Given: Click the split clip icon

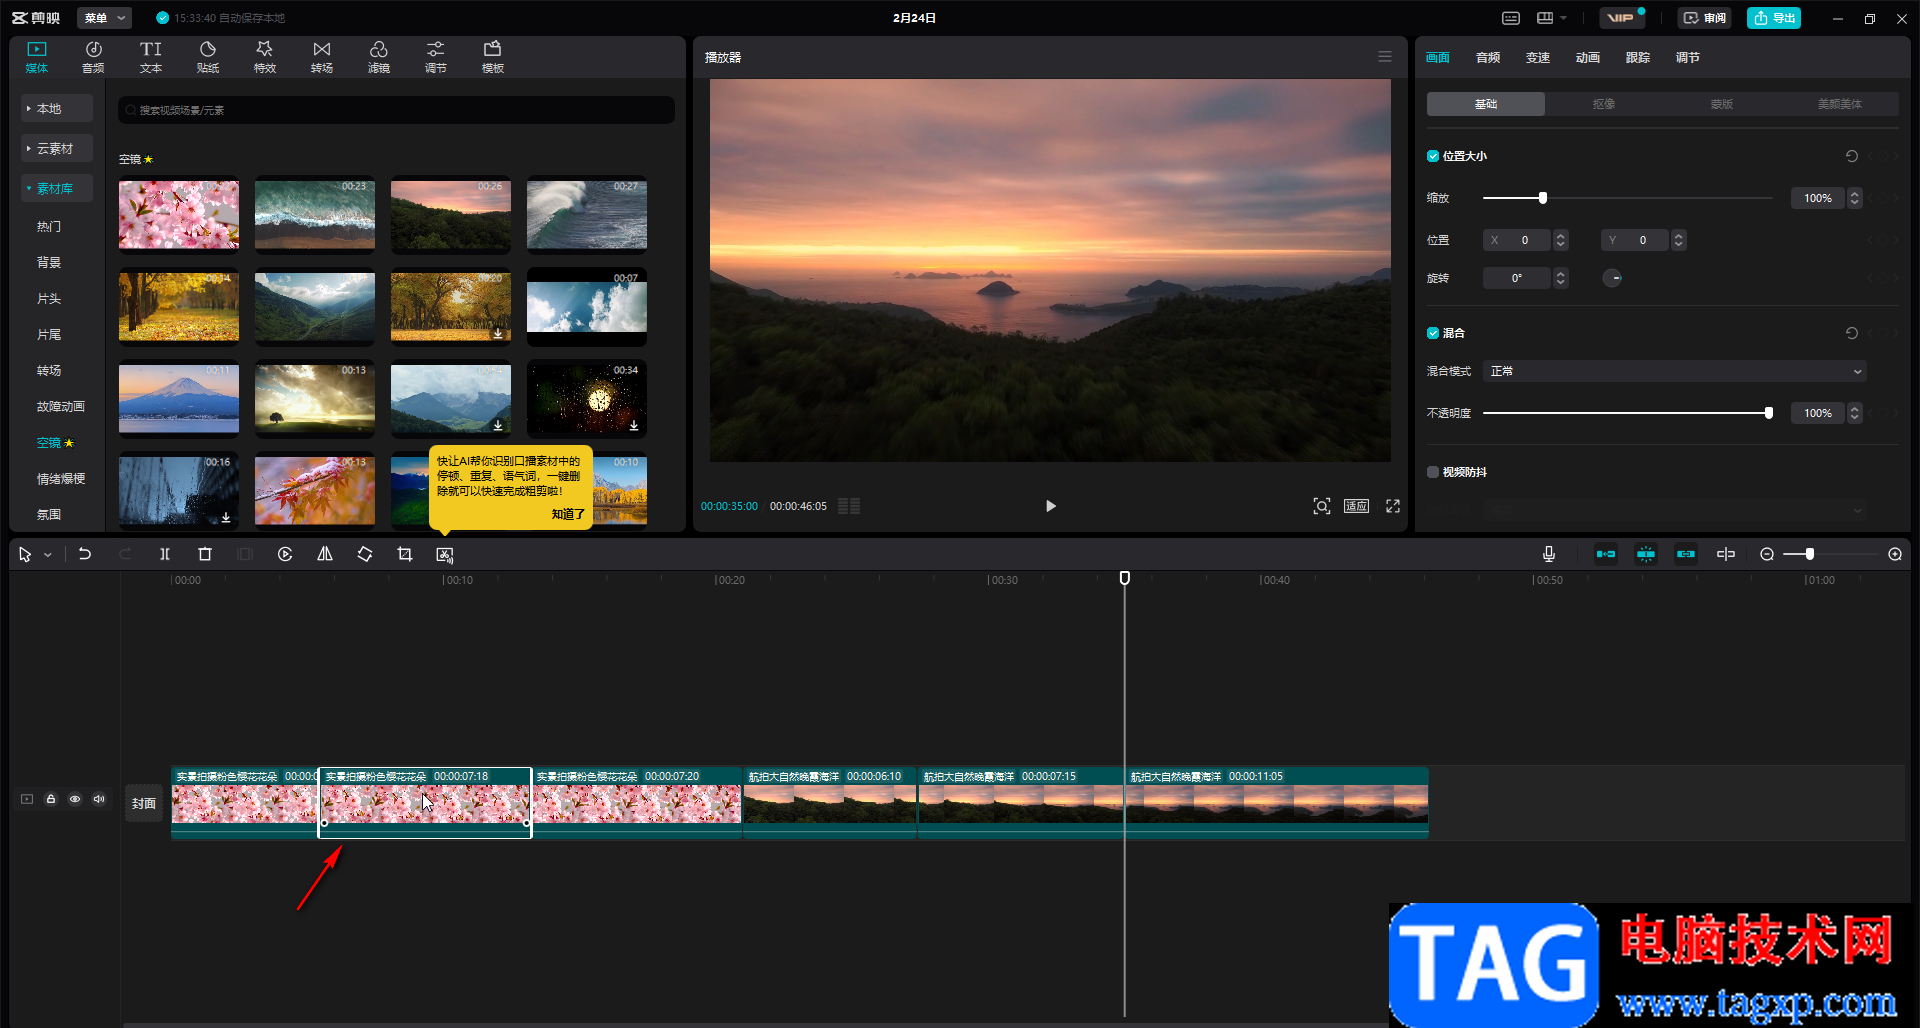Looking at the screenshot, I should (165, 554).
